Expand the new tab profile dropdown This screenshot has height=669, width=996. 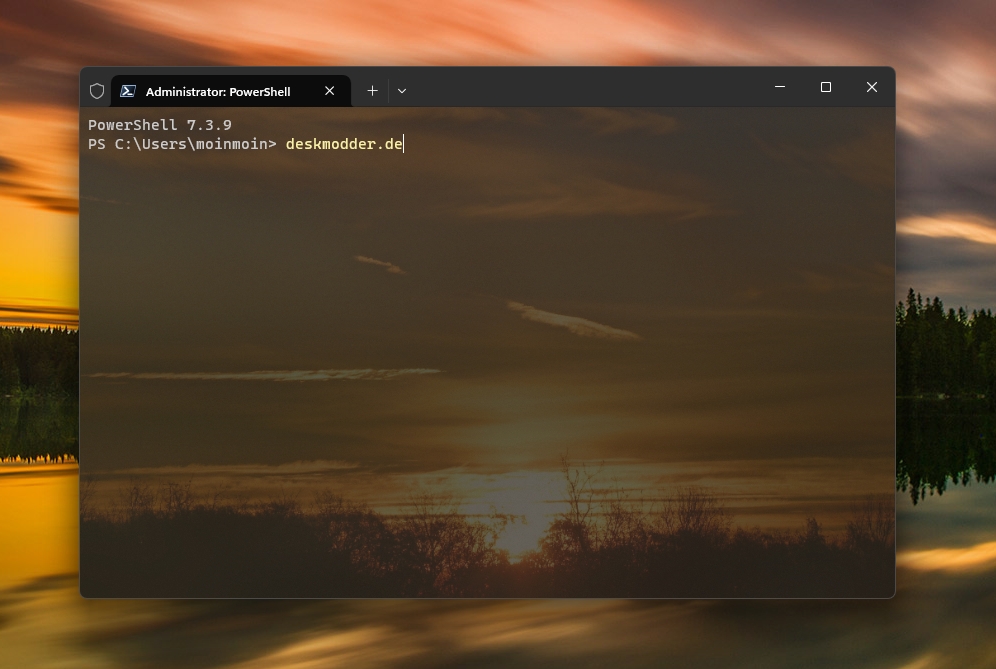click(402, 91)
